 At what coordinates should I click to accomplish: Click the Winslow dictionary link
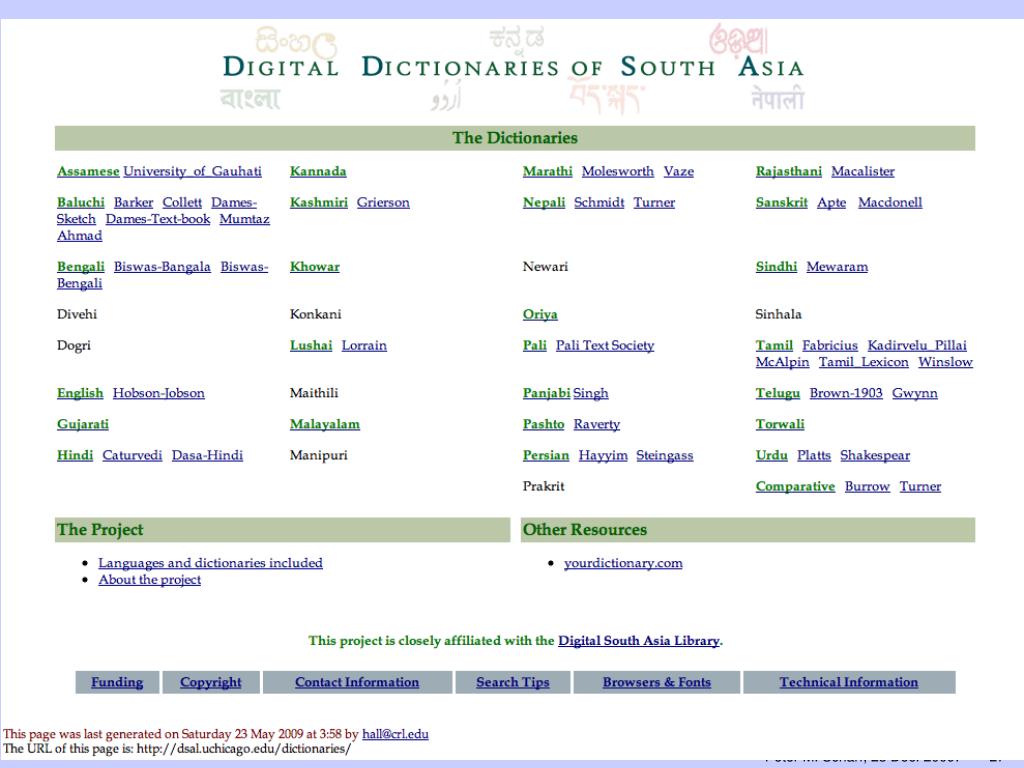[946, 362]
